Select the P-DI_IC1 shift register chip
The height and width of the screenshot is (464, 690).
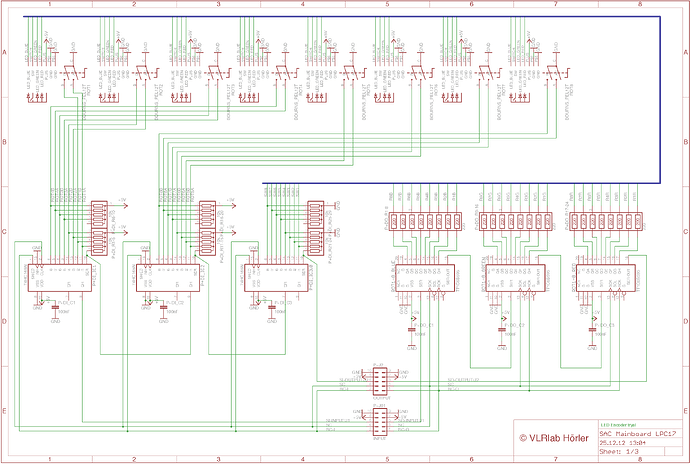59,278
